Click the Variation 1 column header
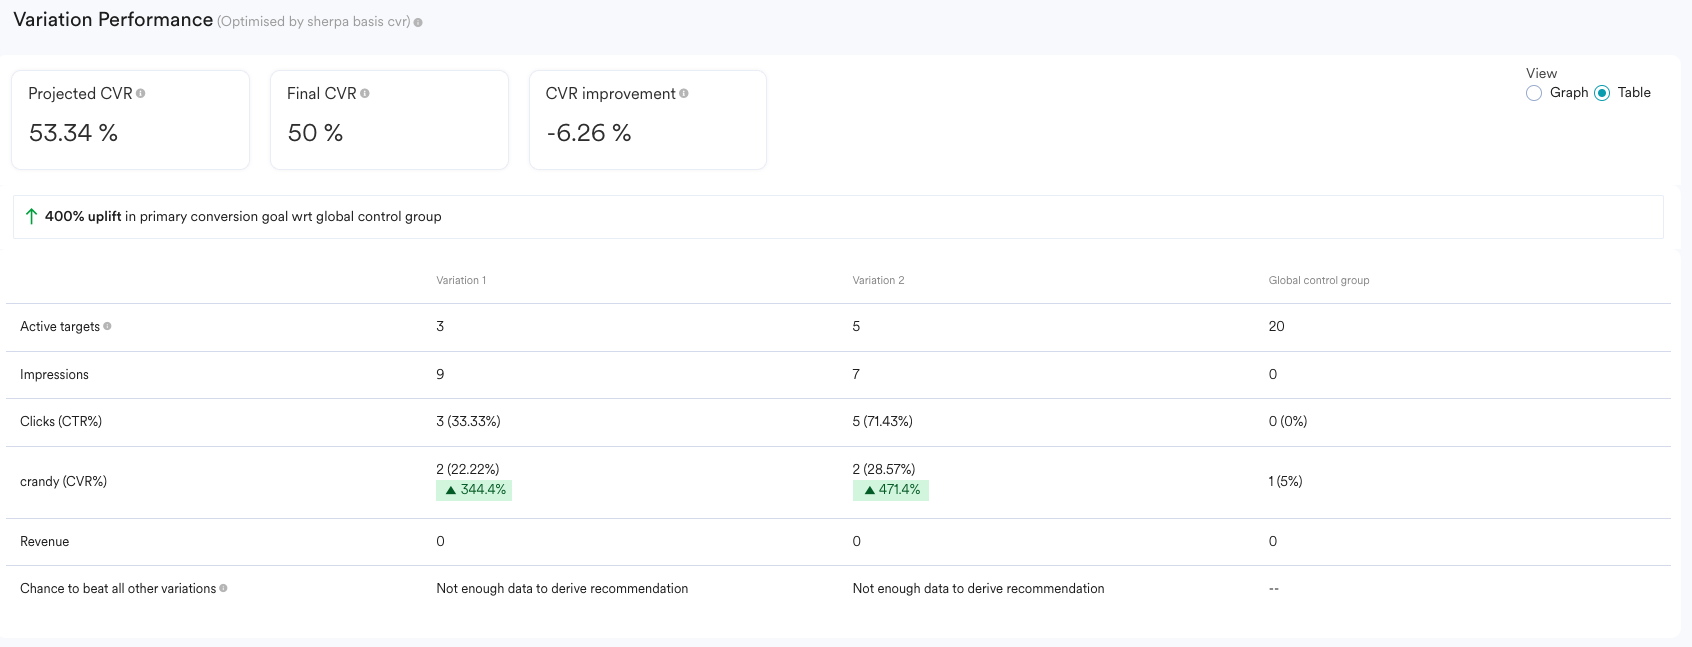 pos(461,280)
